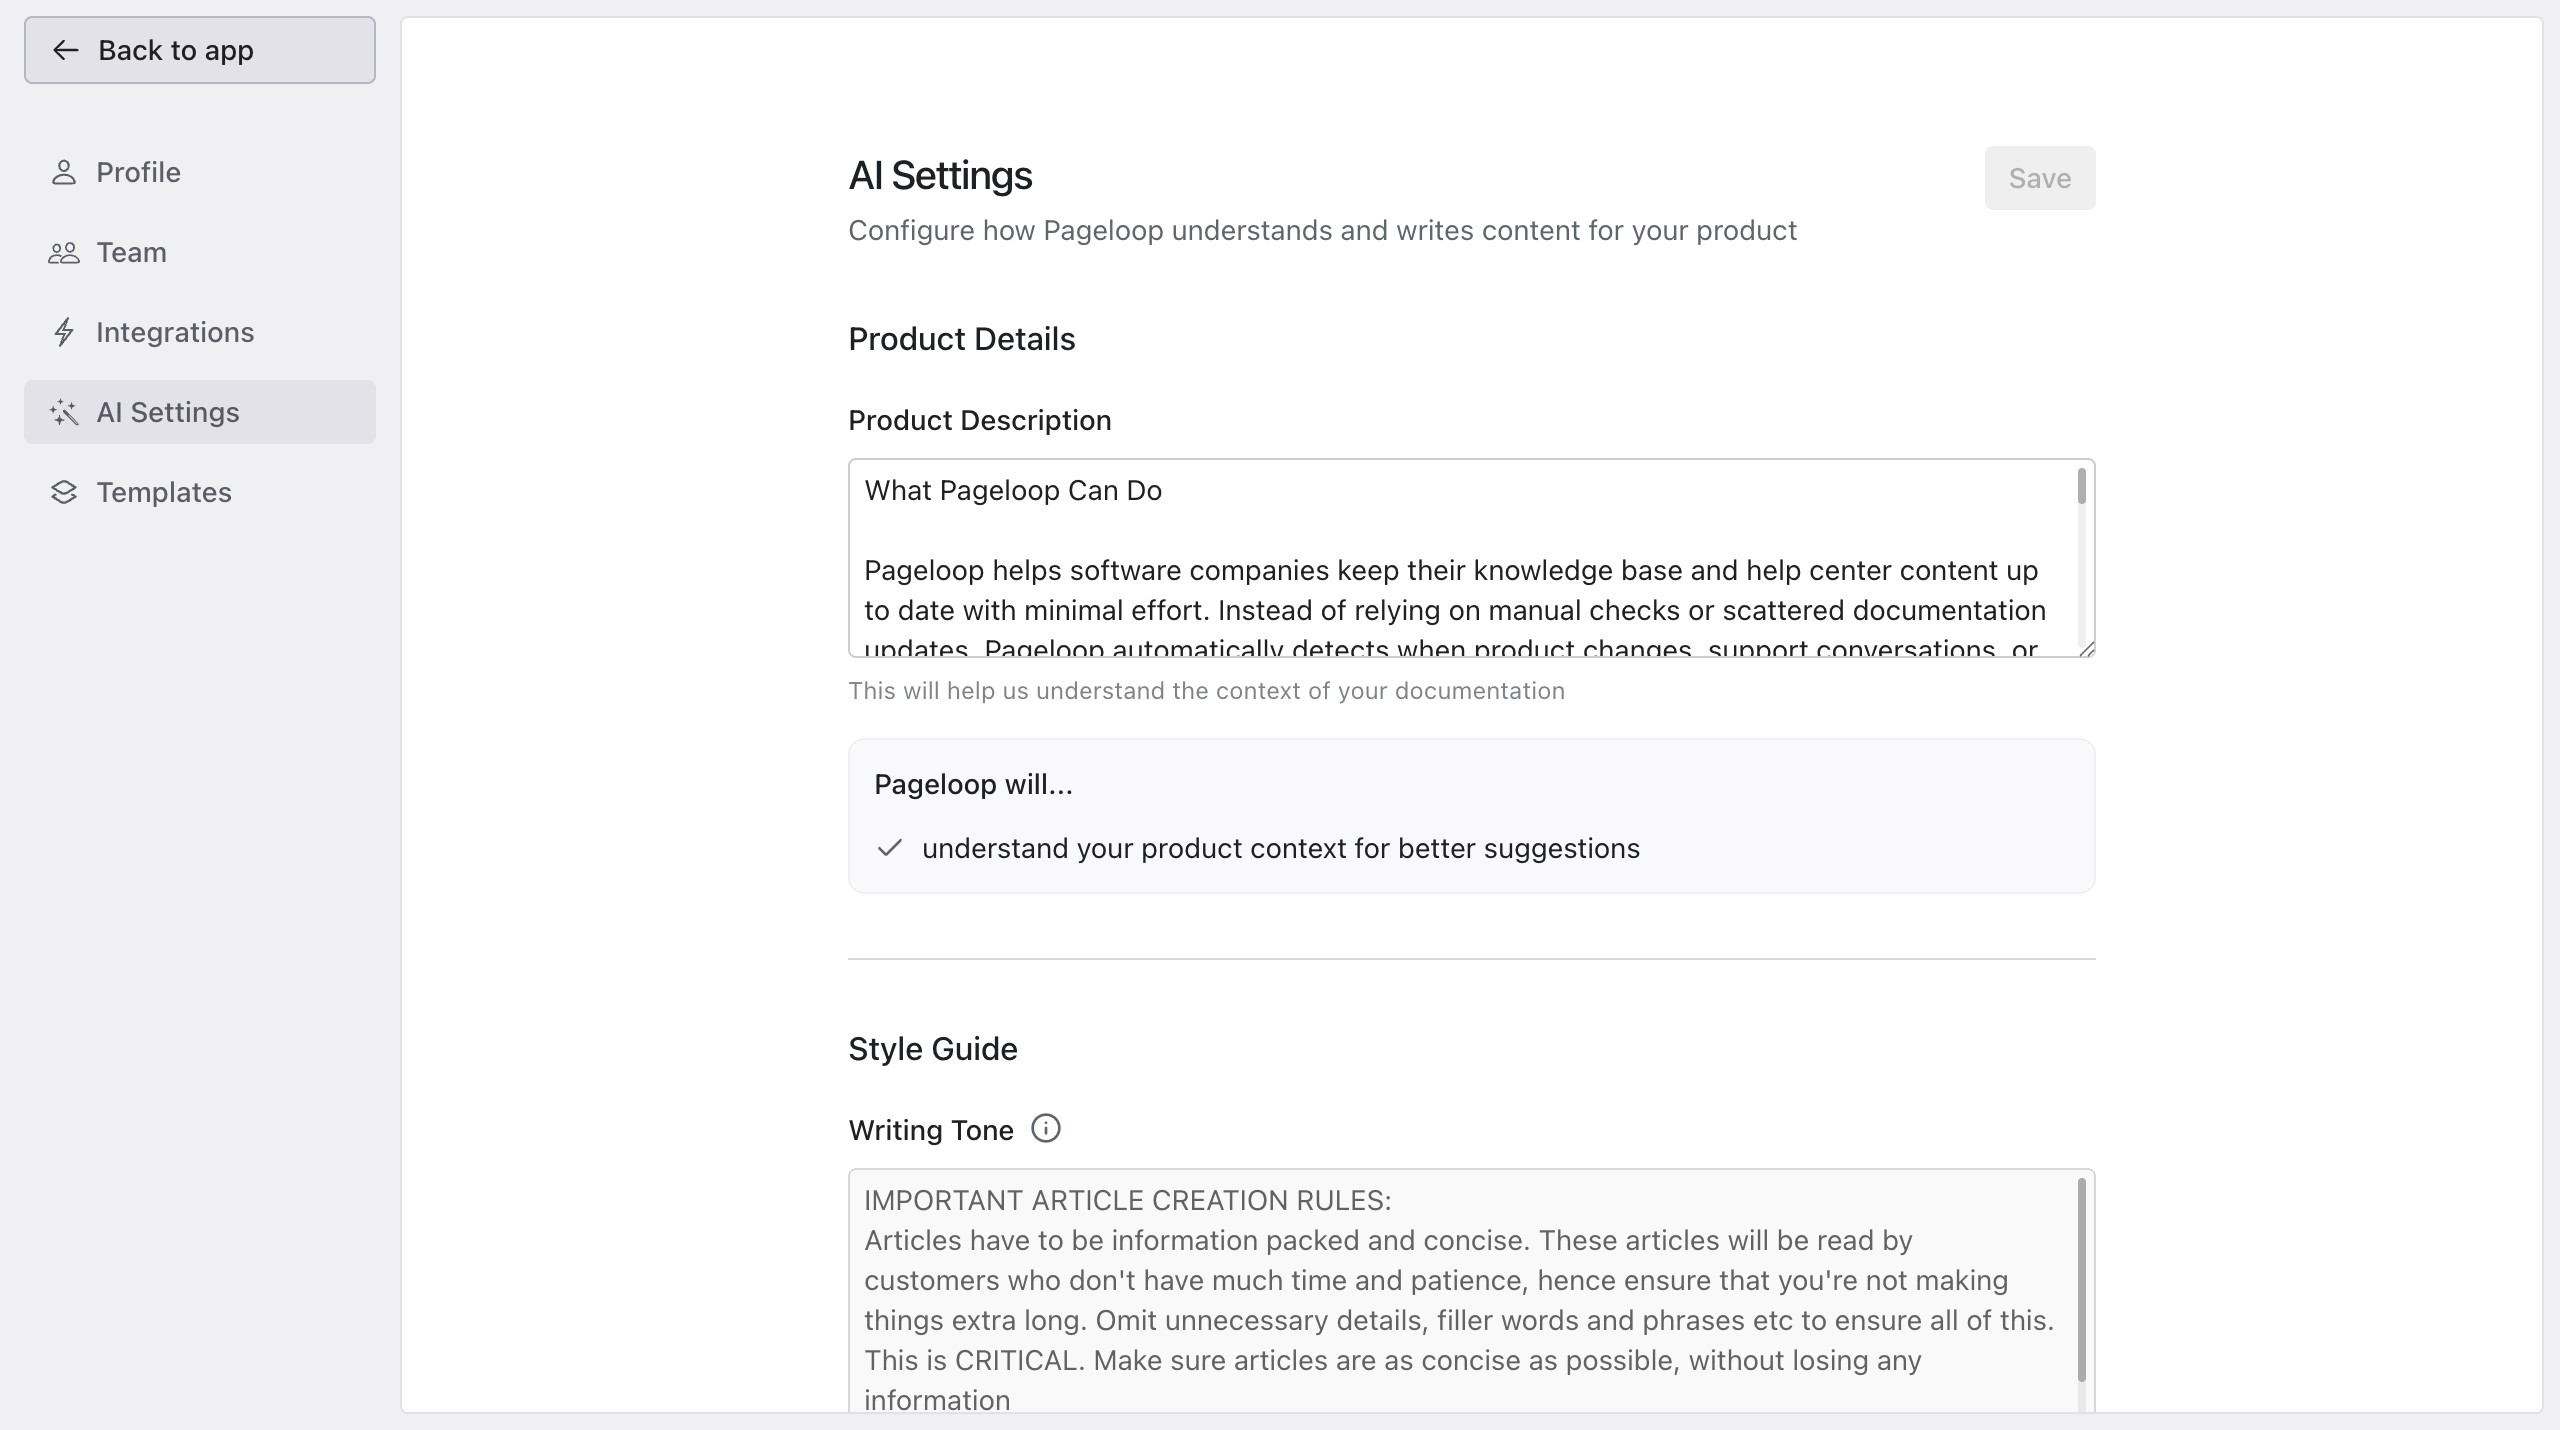The height and width of the screenshot is (1430, 2560).
Task: Click the Product Description field label
Action: 980,420
